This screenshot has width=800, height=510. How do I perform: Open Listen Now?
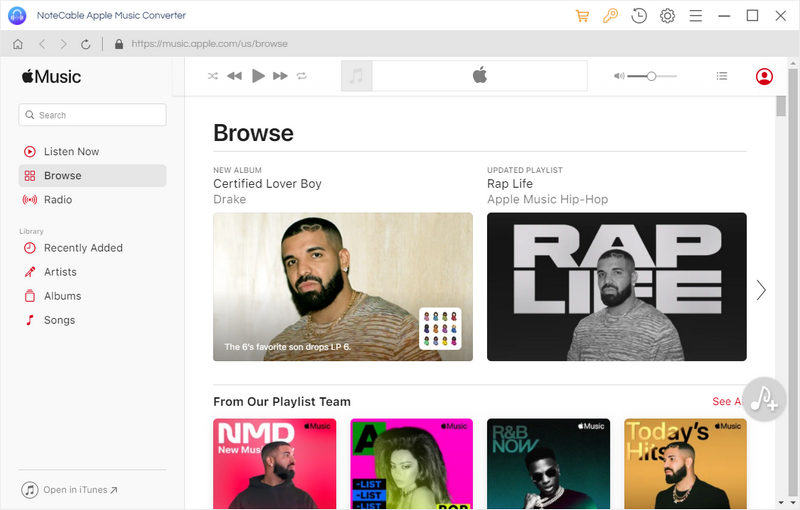click(x=92, y=151)
